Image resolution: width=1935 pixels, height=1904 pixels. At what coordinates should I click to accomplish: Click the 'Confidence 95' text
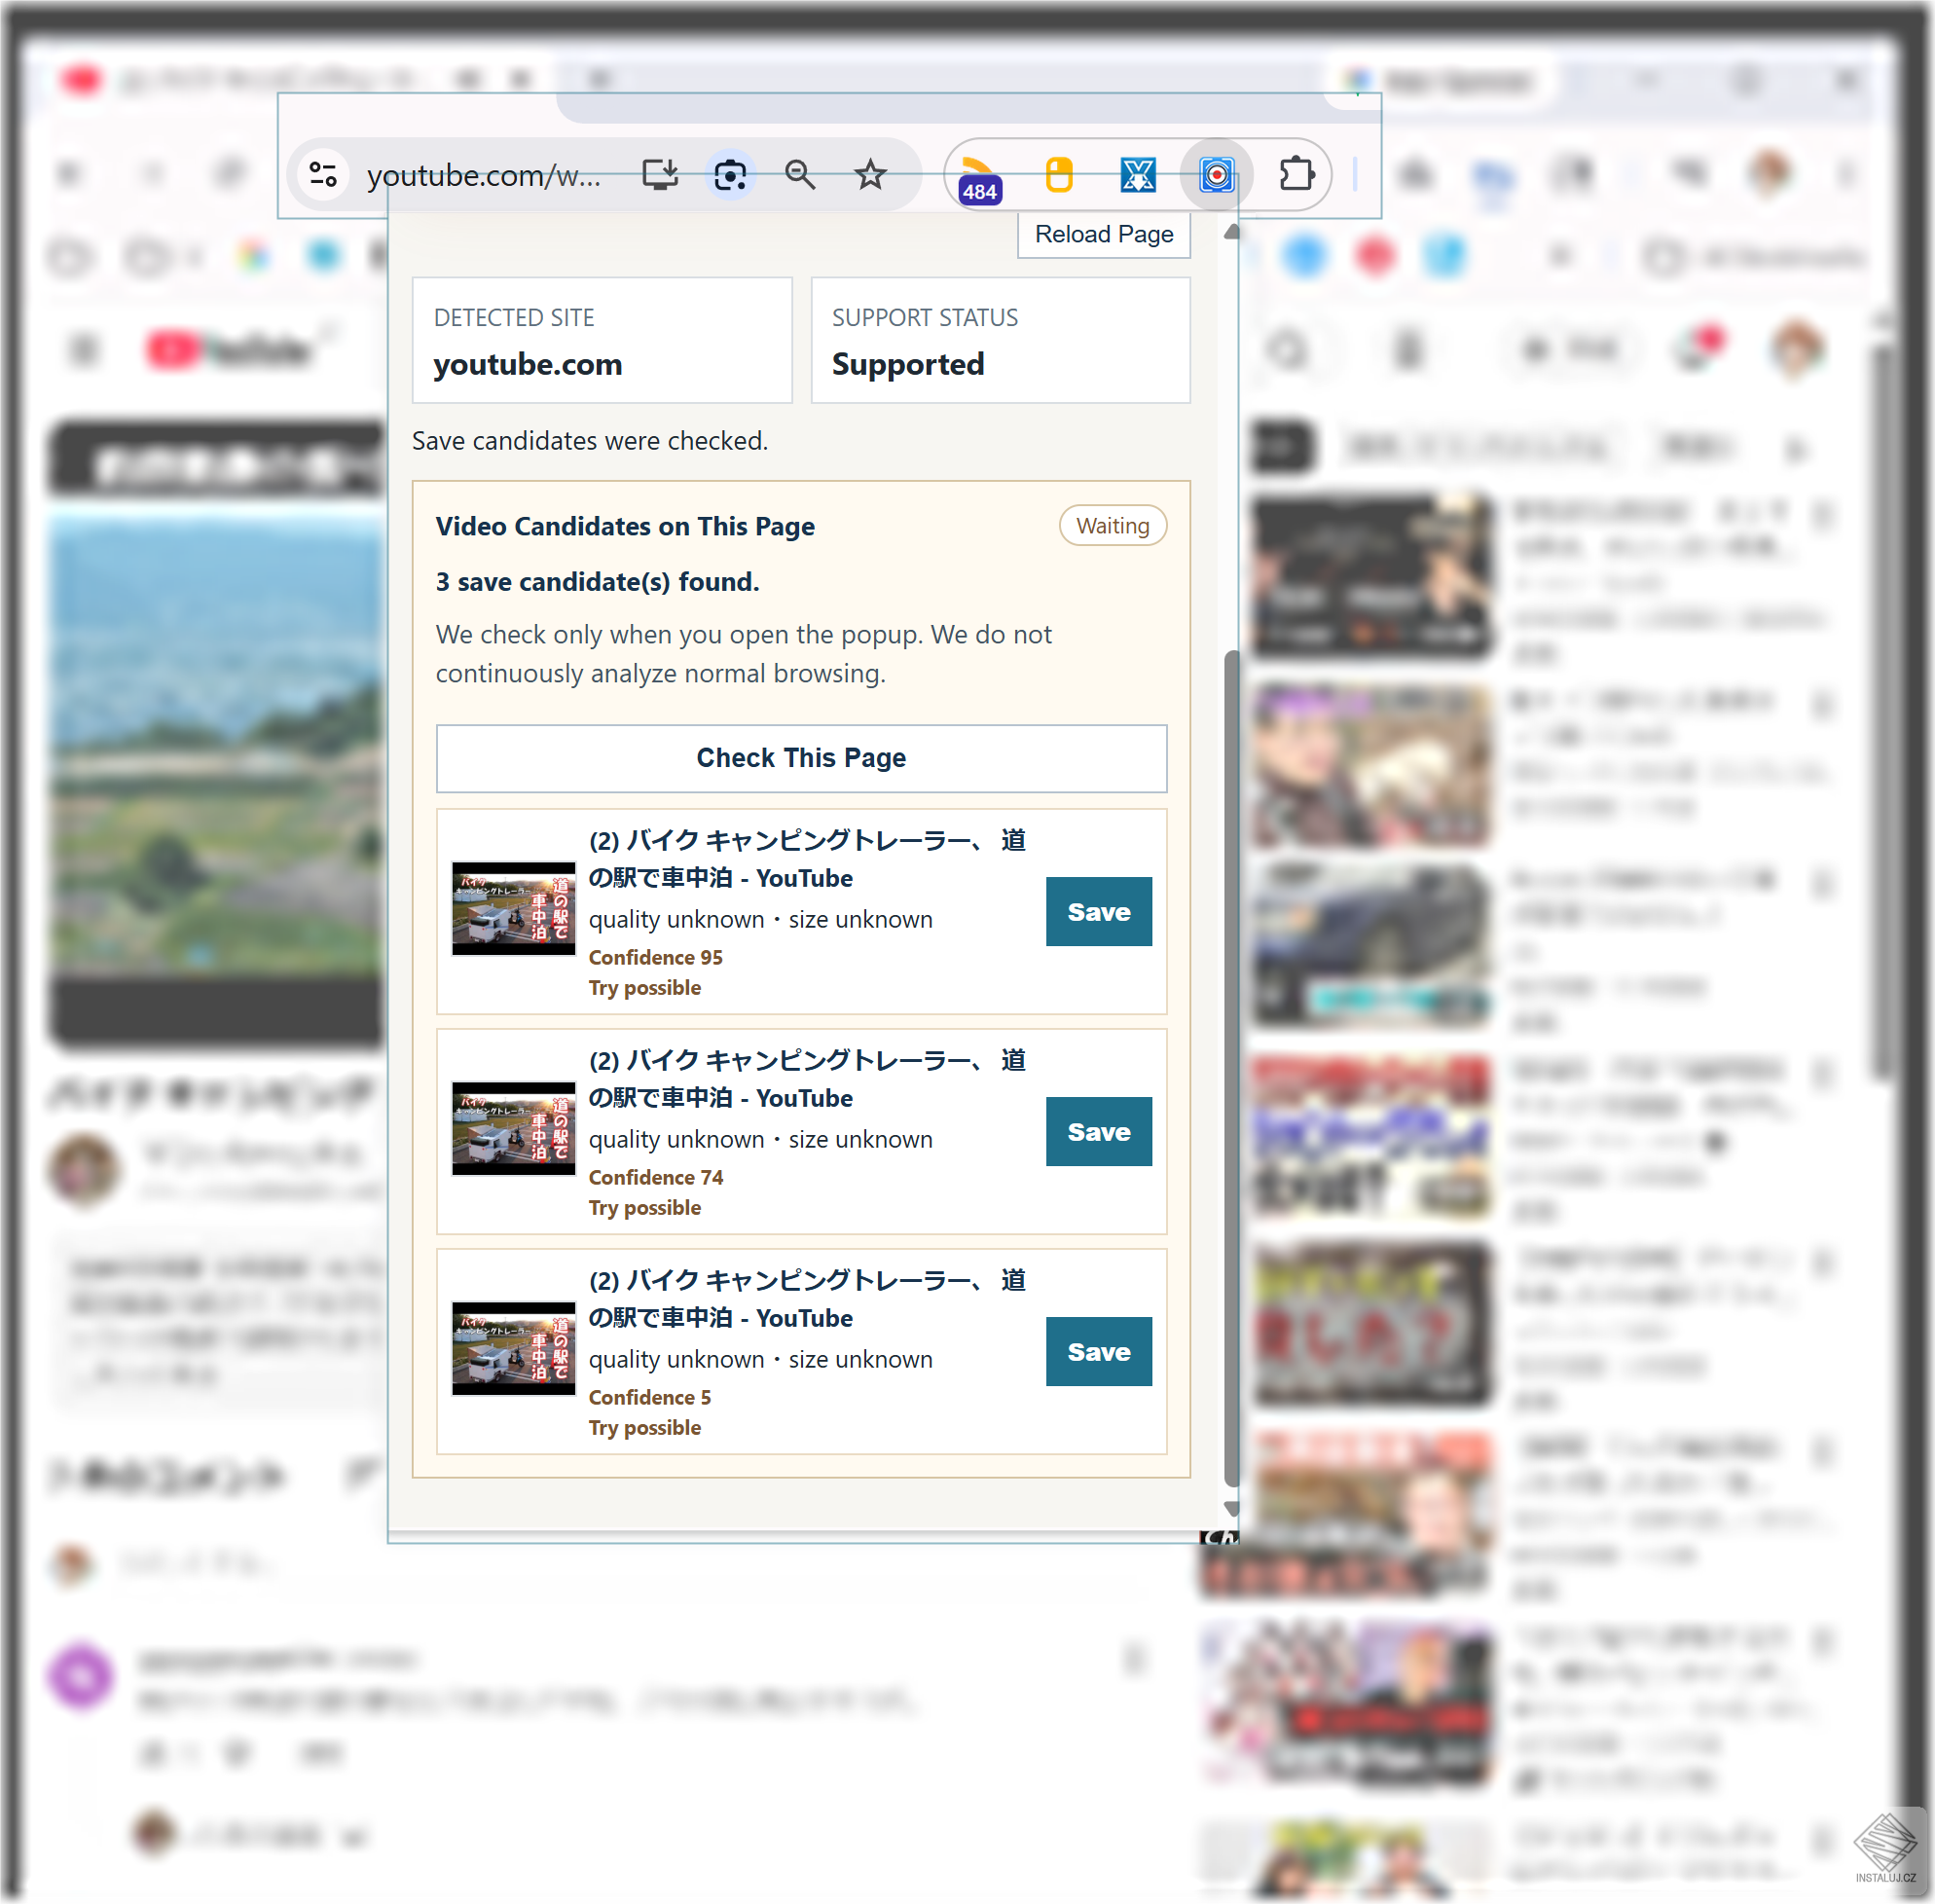655,957
